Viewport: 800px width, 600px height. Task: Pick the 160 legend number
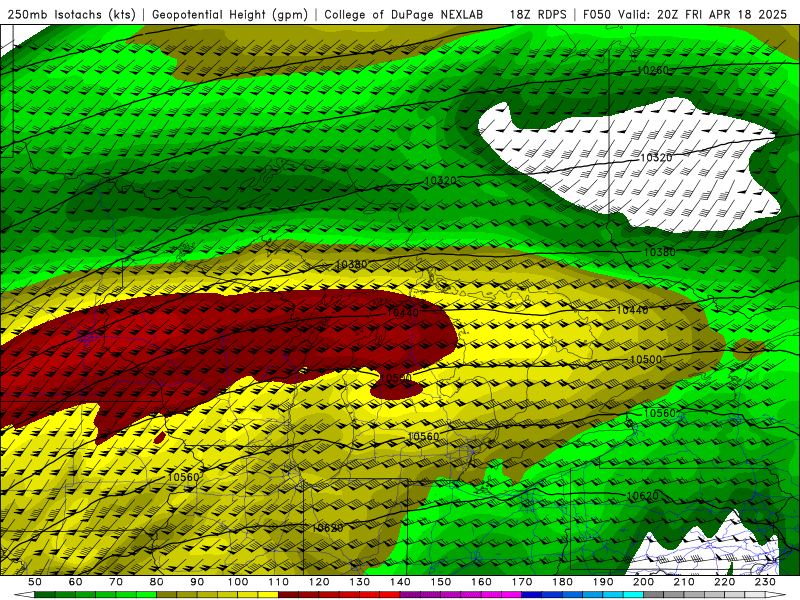click(x=481, y=582)
